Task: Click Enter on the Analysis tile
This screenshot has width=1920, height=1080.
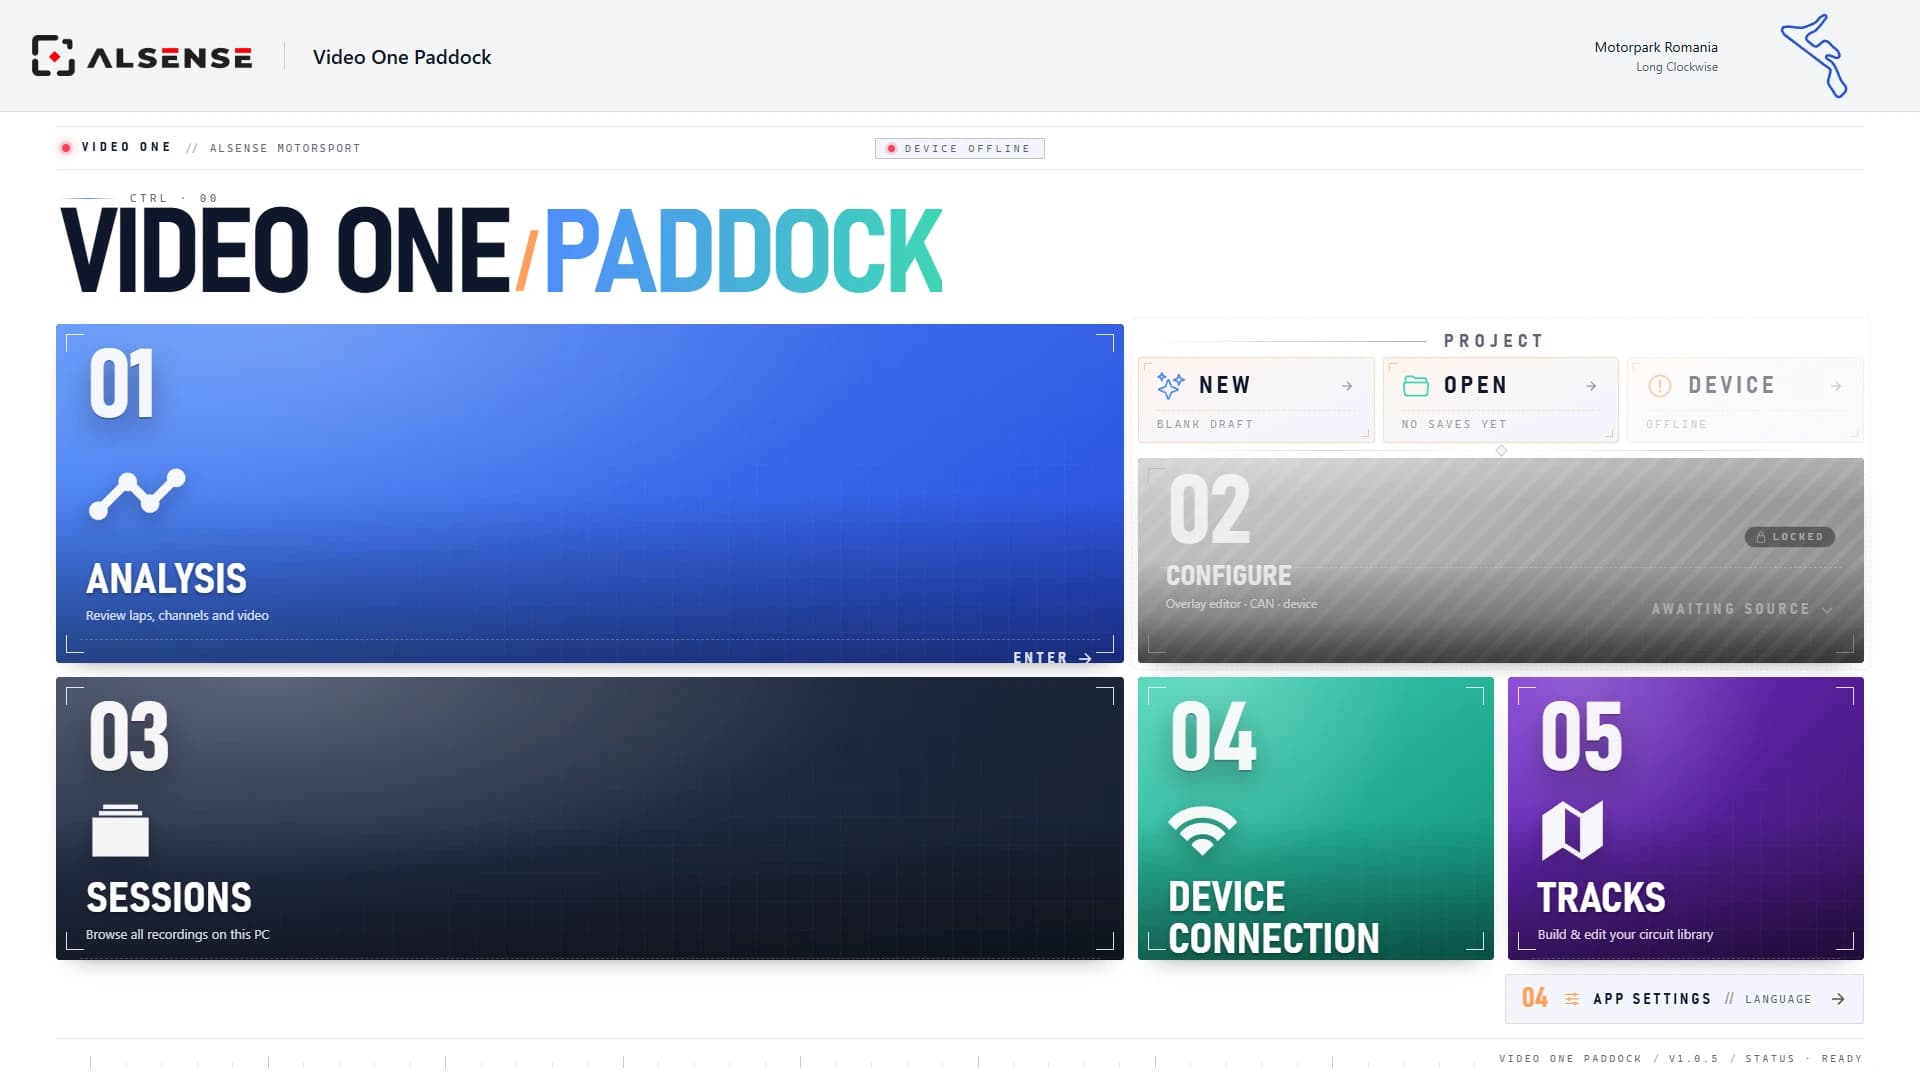Action: (x=1052, y=658)
